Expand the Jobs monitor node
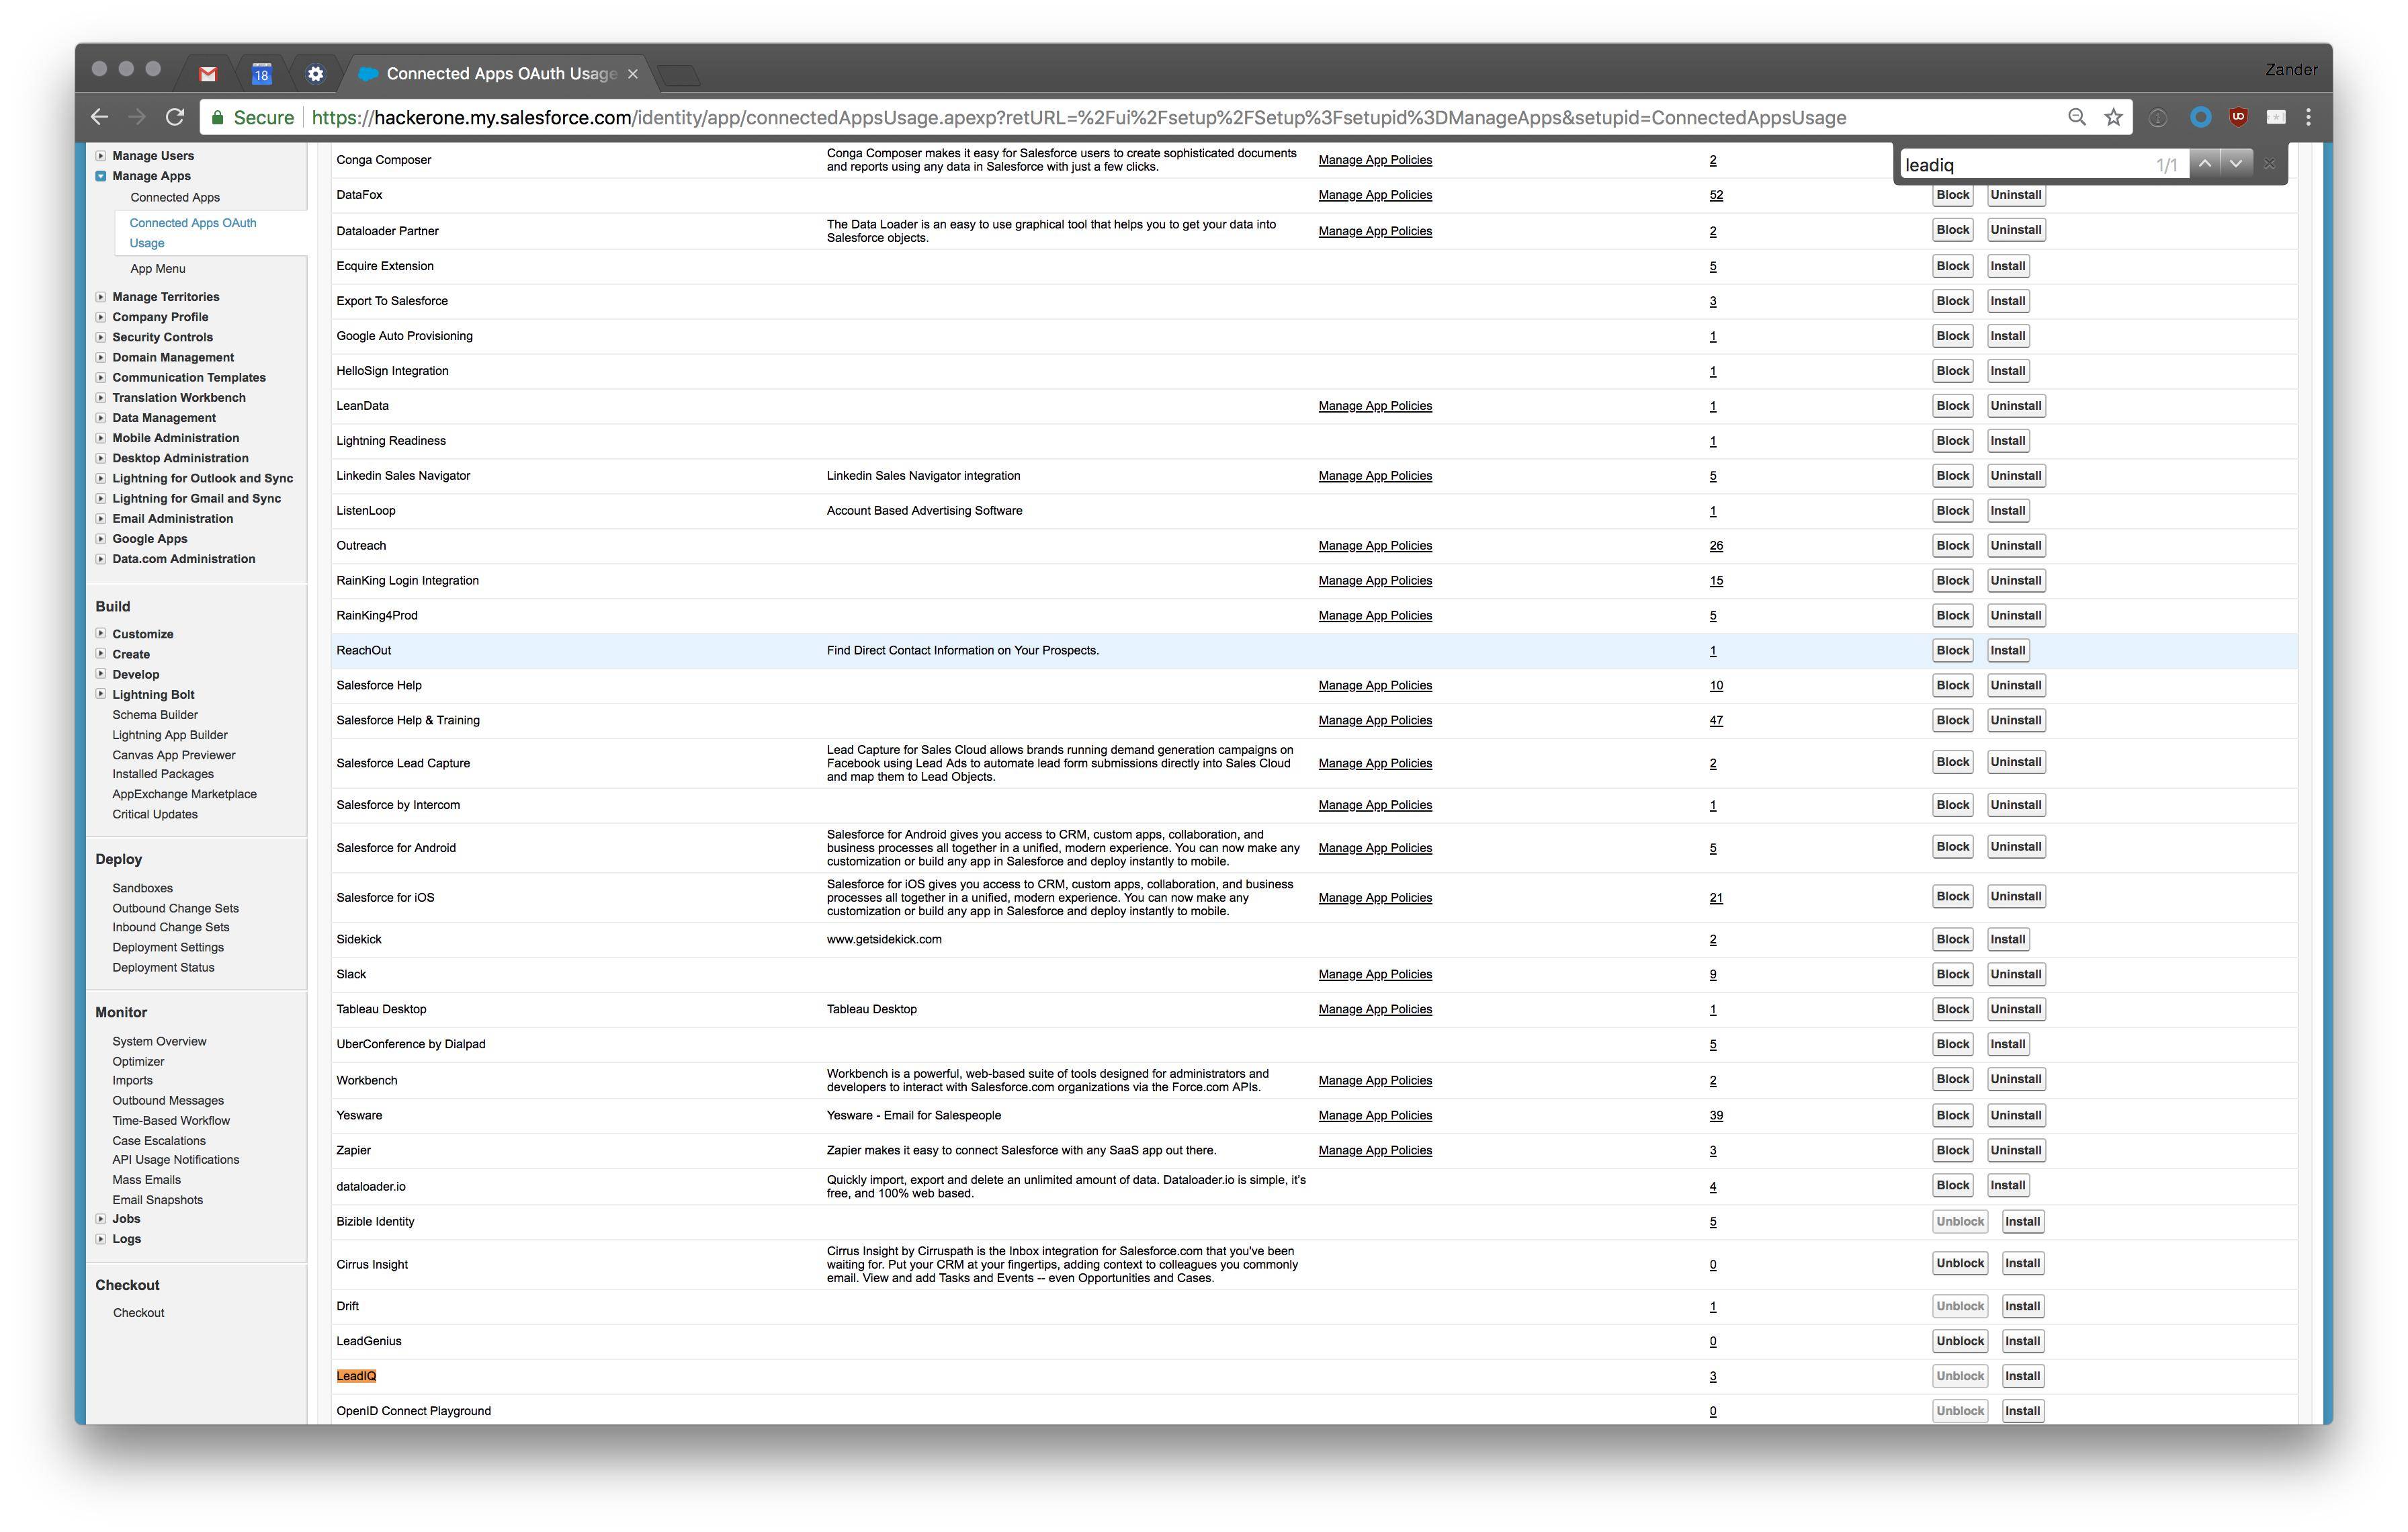The width and height of the screenshot is (2408, 1532). pyautogui.click(x=101, y=1219)
